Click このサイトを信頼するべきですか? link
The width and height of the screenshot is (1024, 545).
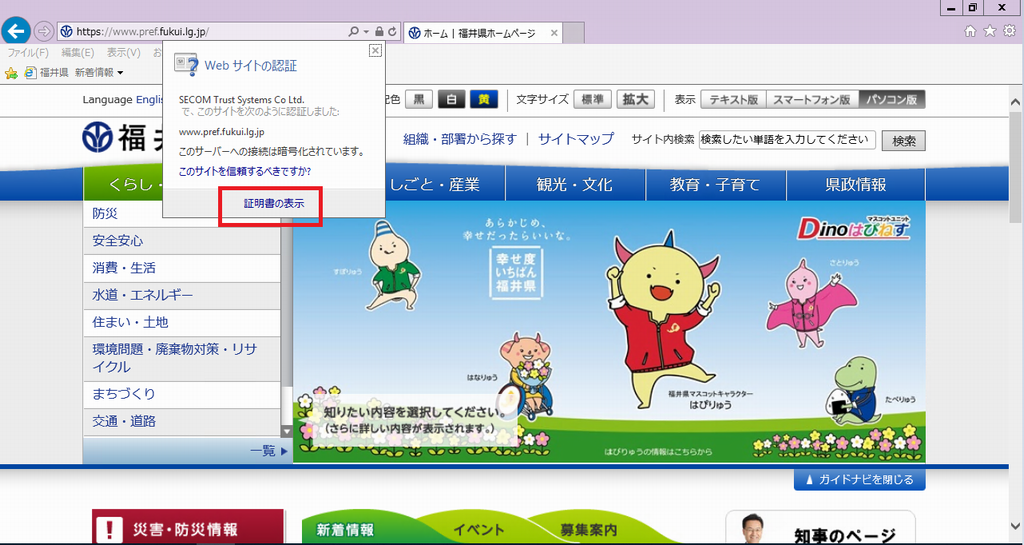coord(245,172)
